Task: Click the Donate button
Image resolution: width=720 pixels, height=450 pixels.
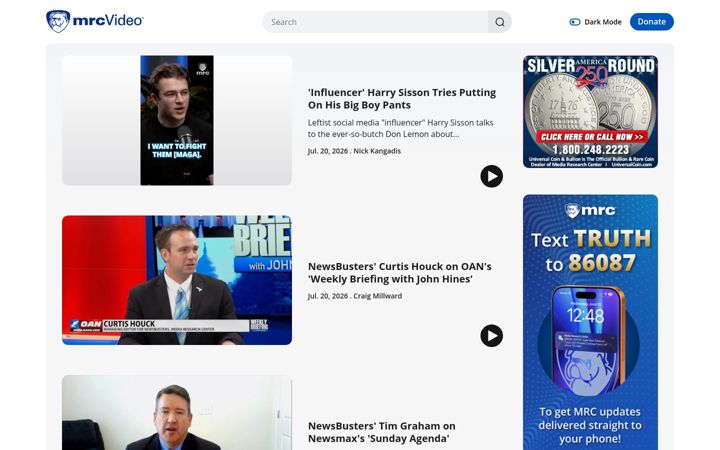Action: [x=652, y=22]
